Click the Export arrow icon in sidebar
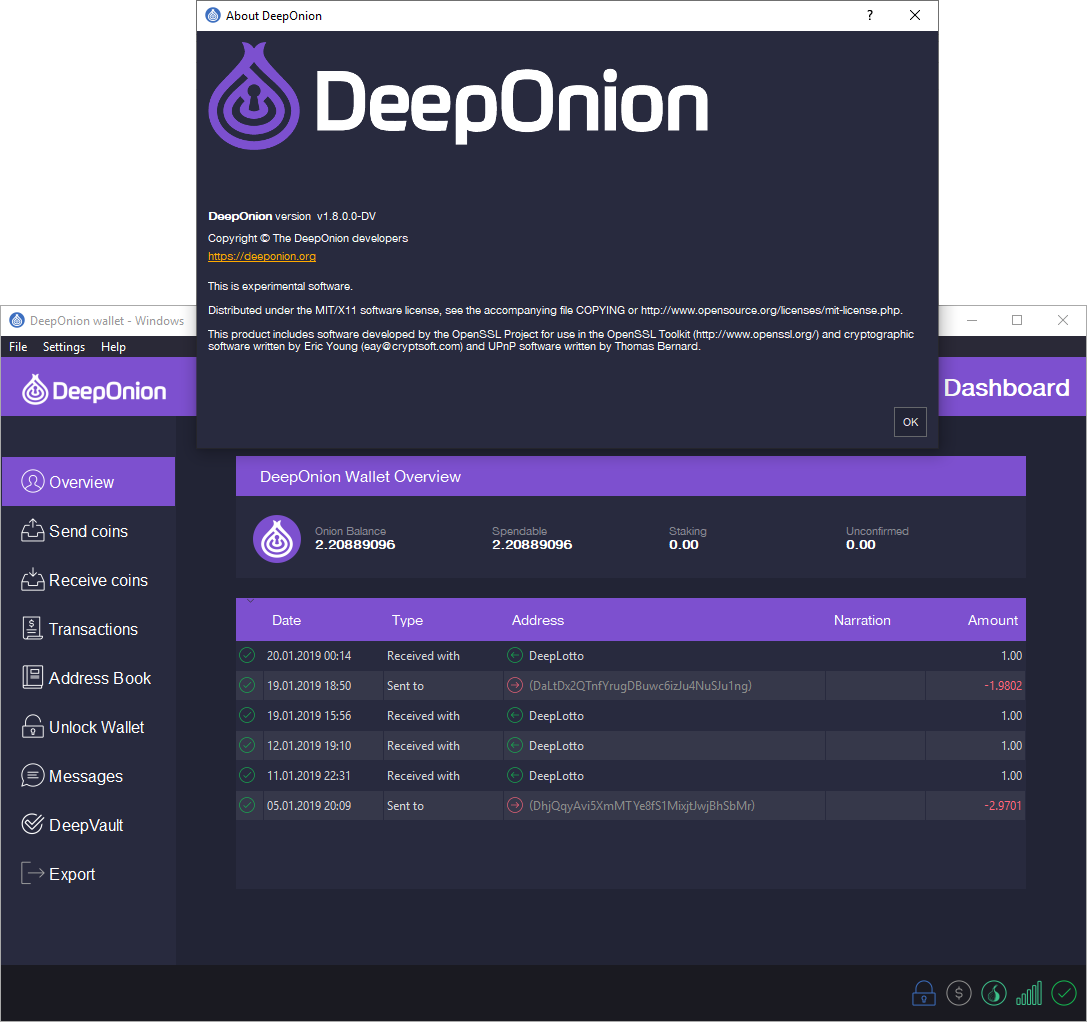Screen dimensions: 1087x1022 (x=33, y=873)
